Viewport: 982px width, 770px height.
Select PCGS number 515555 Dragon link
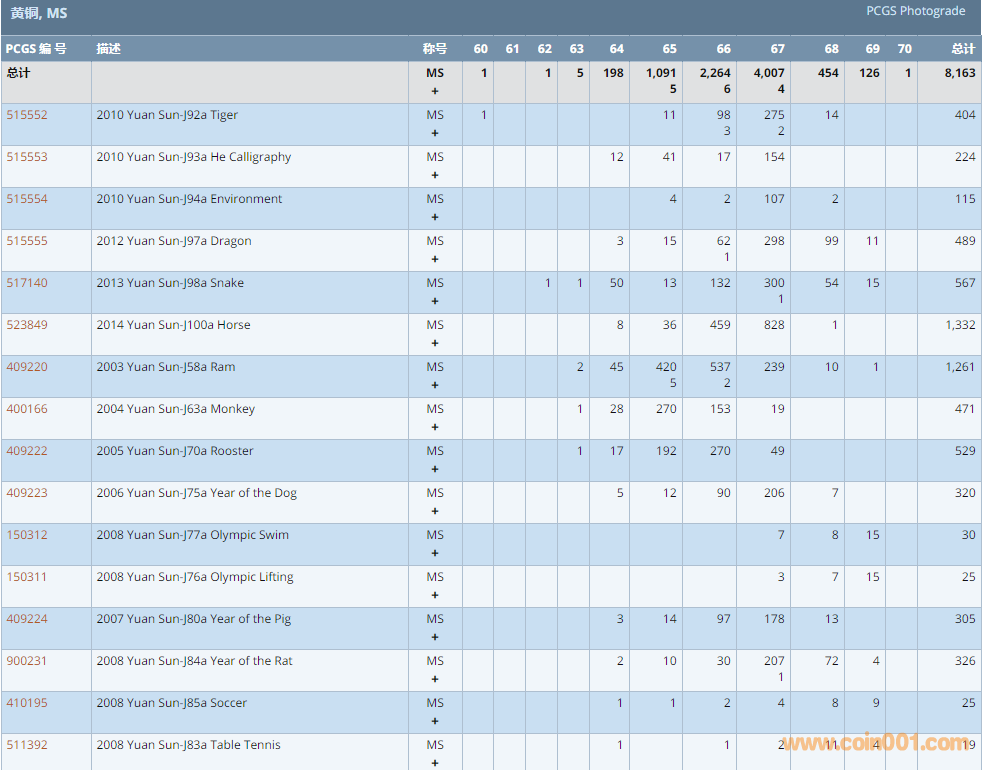click(27, 241)
